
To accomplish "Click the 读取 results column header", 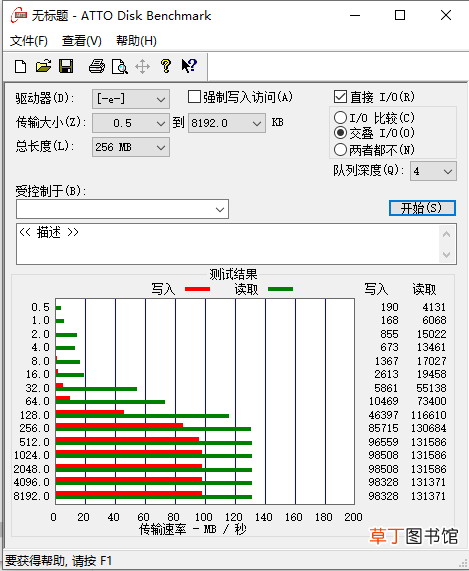I will click(x=424, y=290).
